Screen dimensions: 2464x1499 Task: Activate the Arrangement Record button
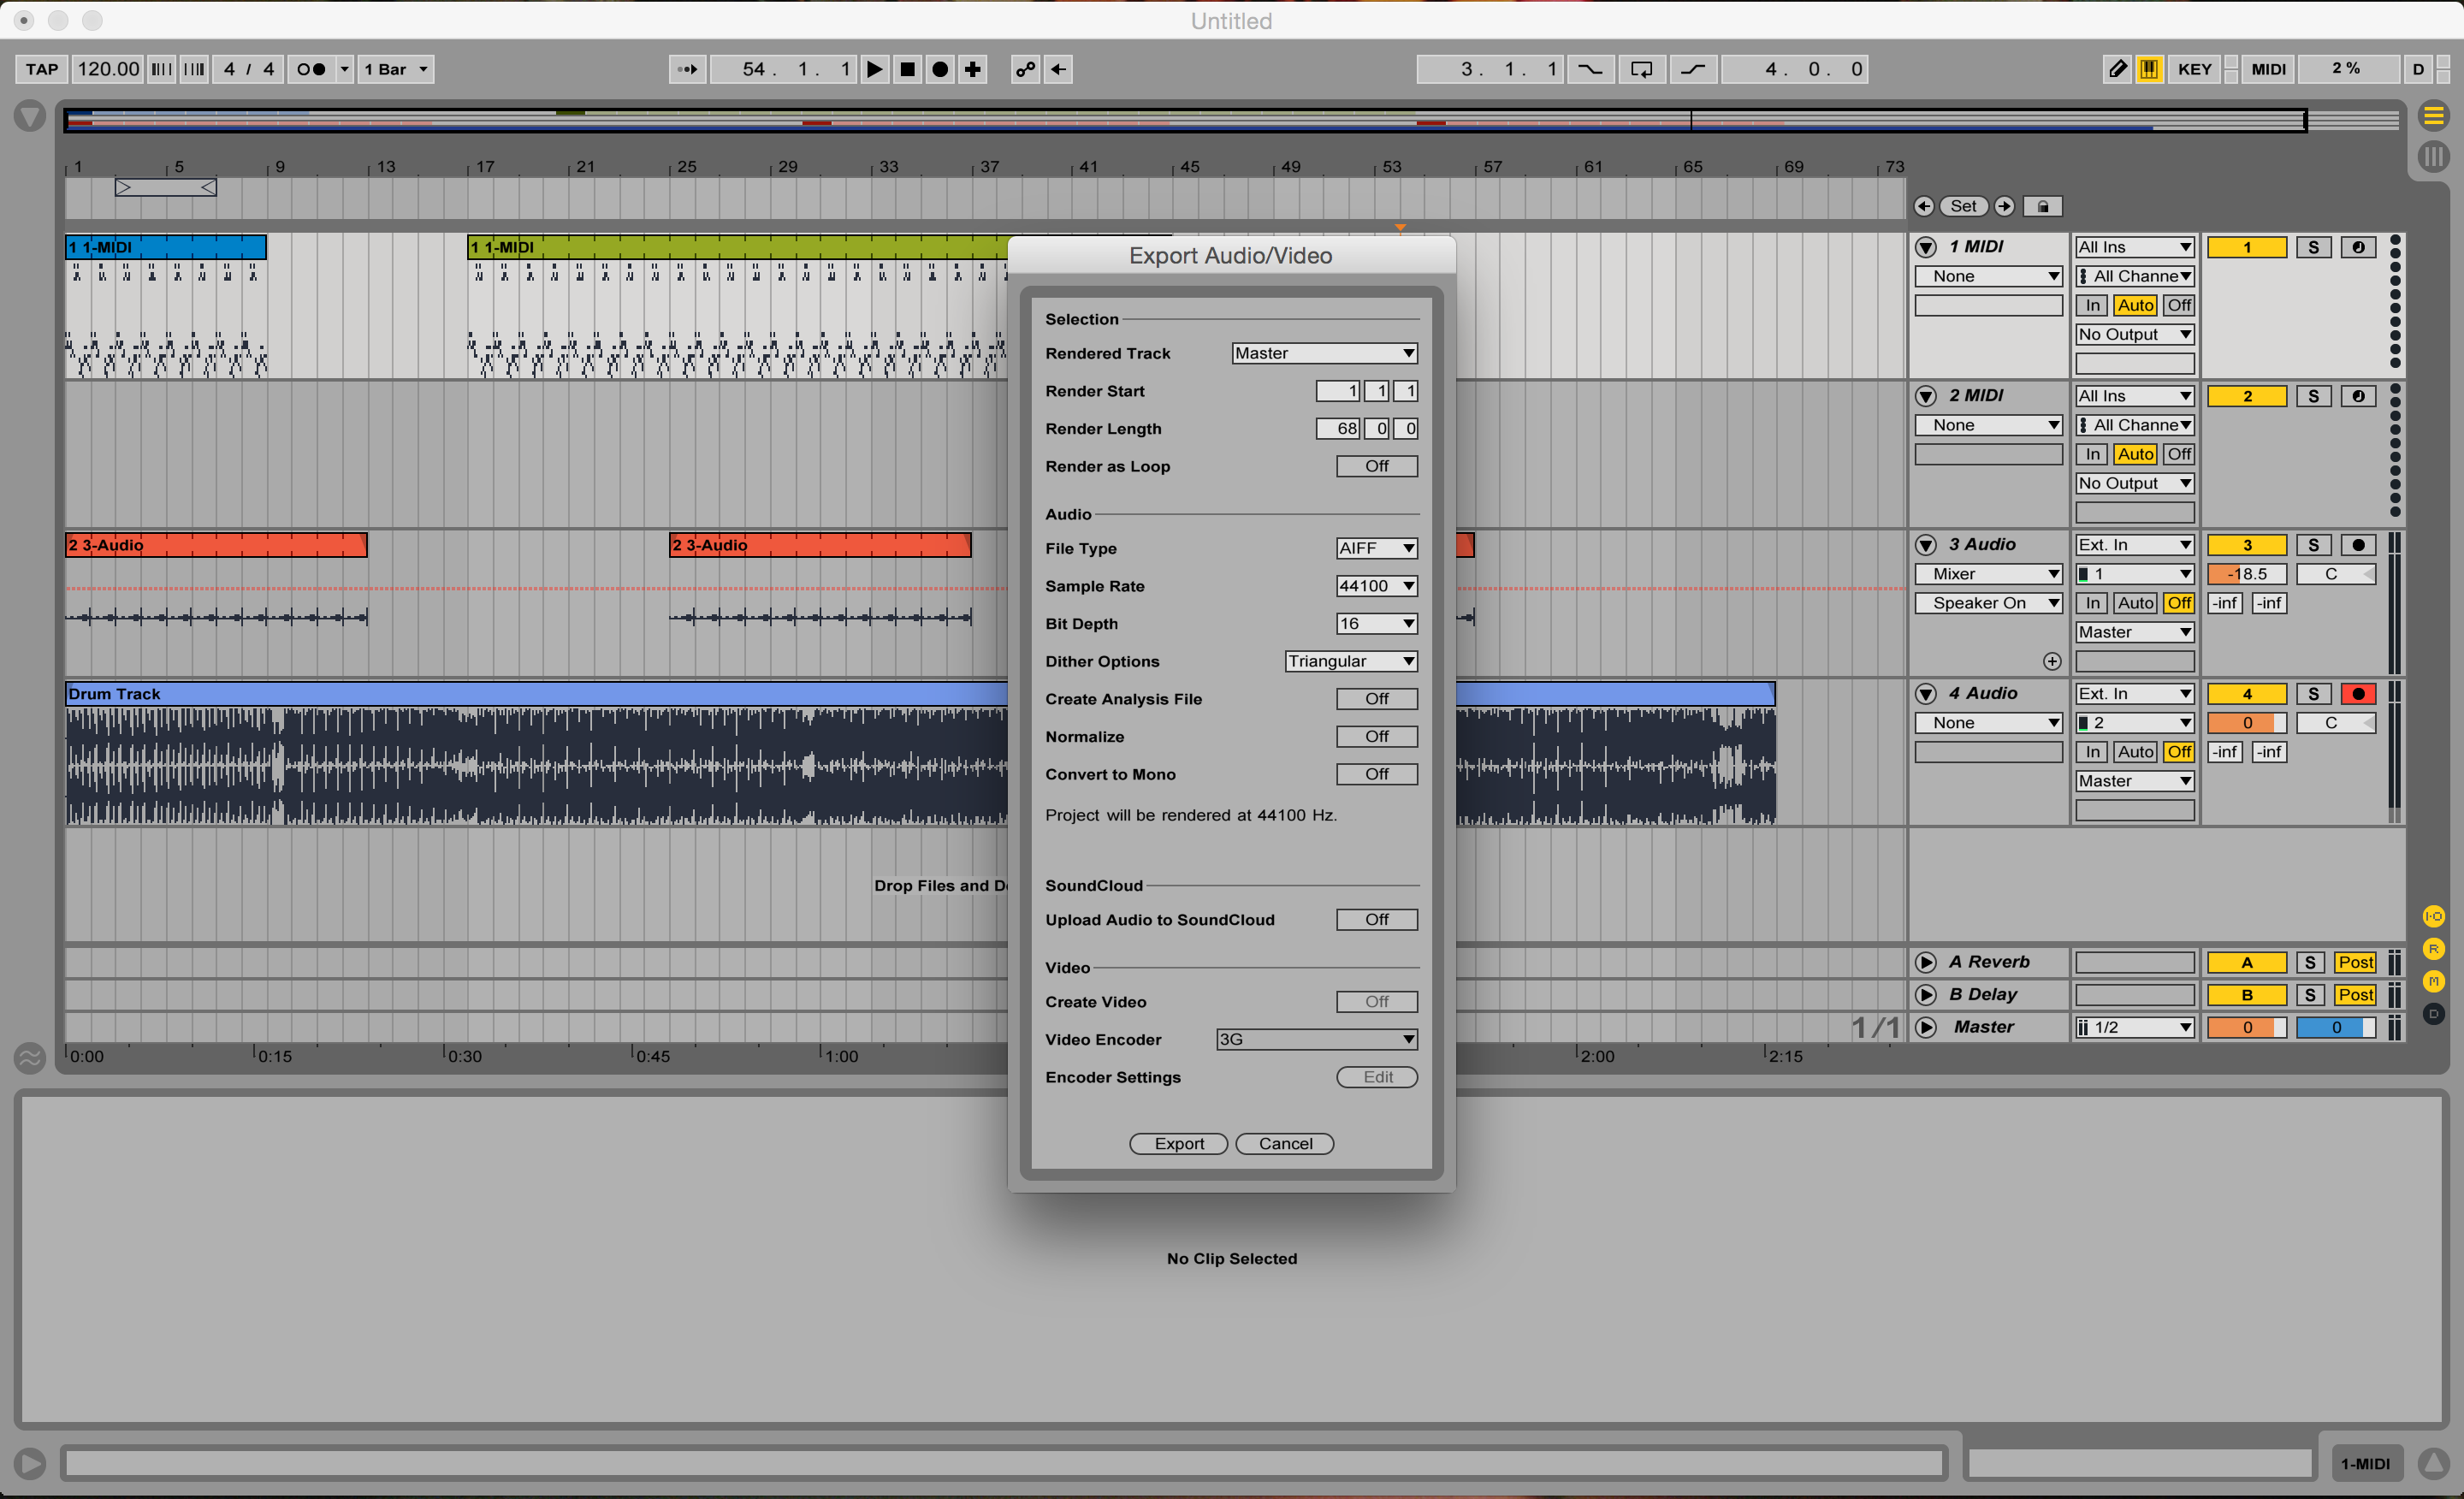(940, 69)
